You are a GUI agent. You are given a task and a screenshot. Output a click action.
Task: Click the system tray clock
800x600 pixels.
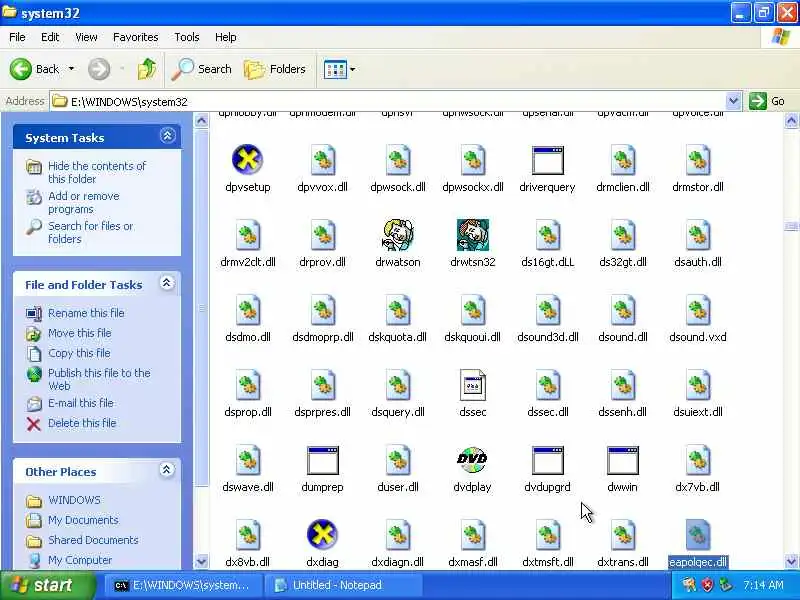pyautogui.click(x=763, y=585)
